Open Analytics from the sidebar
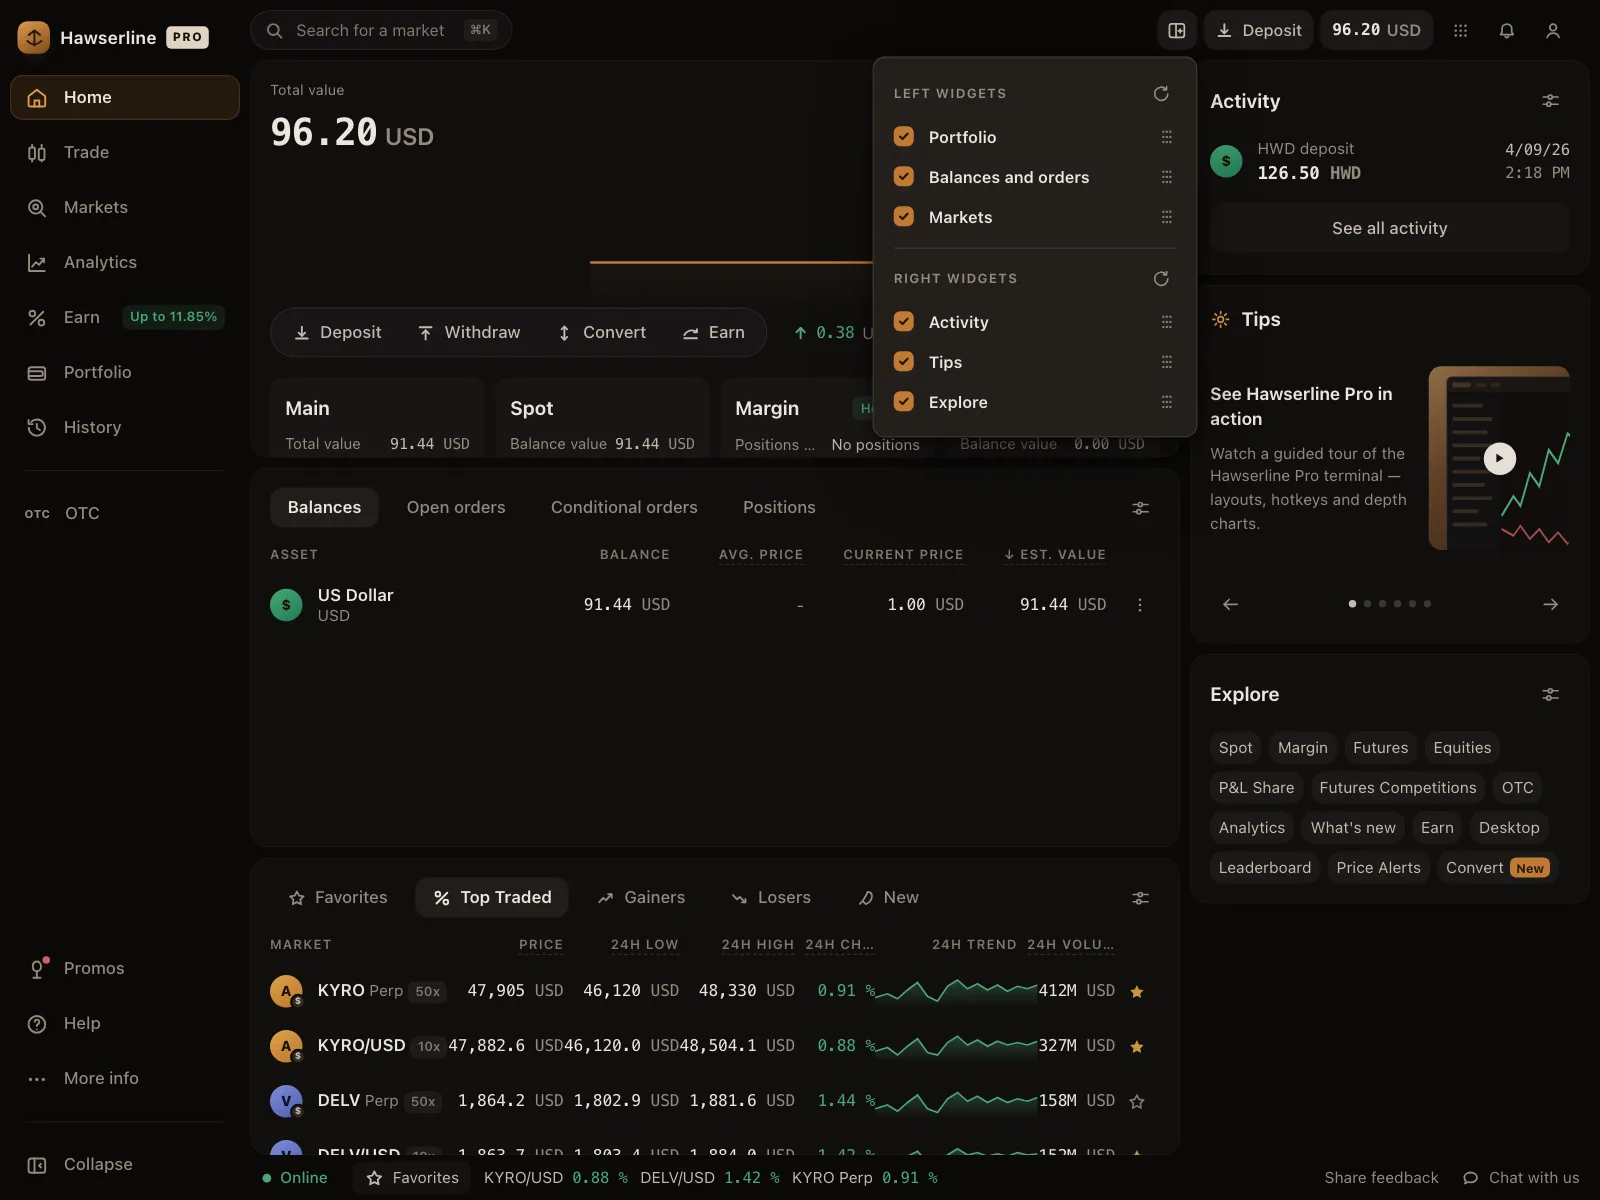 click(125, 262)
